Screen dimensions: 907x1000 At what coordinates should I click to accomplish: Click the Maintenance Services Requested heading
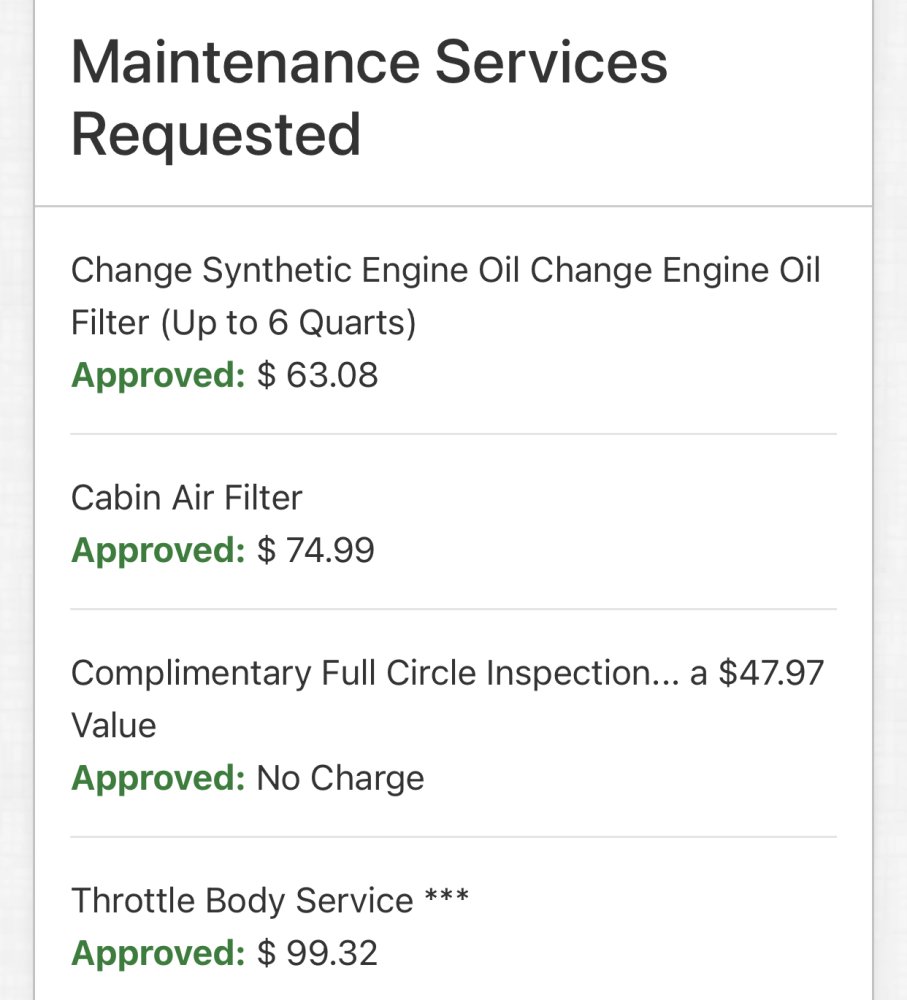coord(369,97)
